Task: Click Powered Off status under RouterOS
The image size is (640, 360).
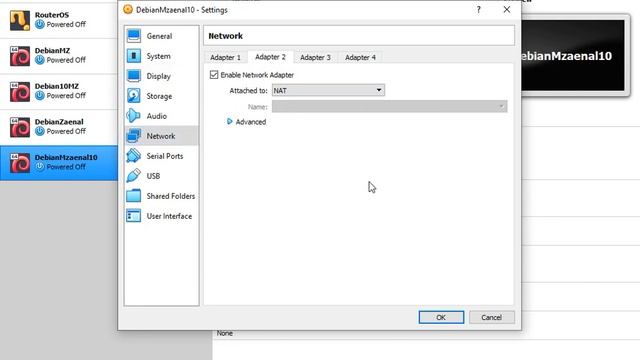Action: click(x=66, y=24)
